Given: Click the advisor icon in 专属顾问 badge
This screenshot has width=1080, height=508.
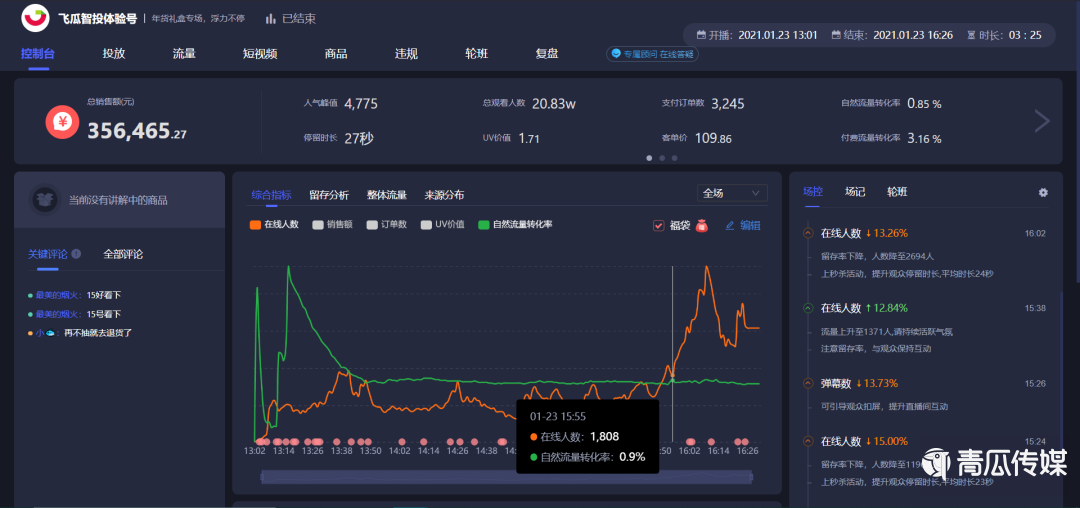Looking at the screenshot, I should pos(616,53).
